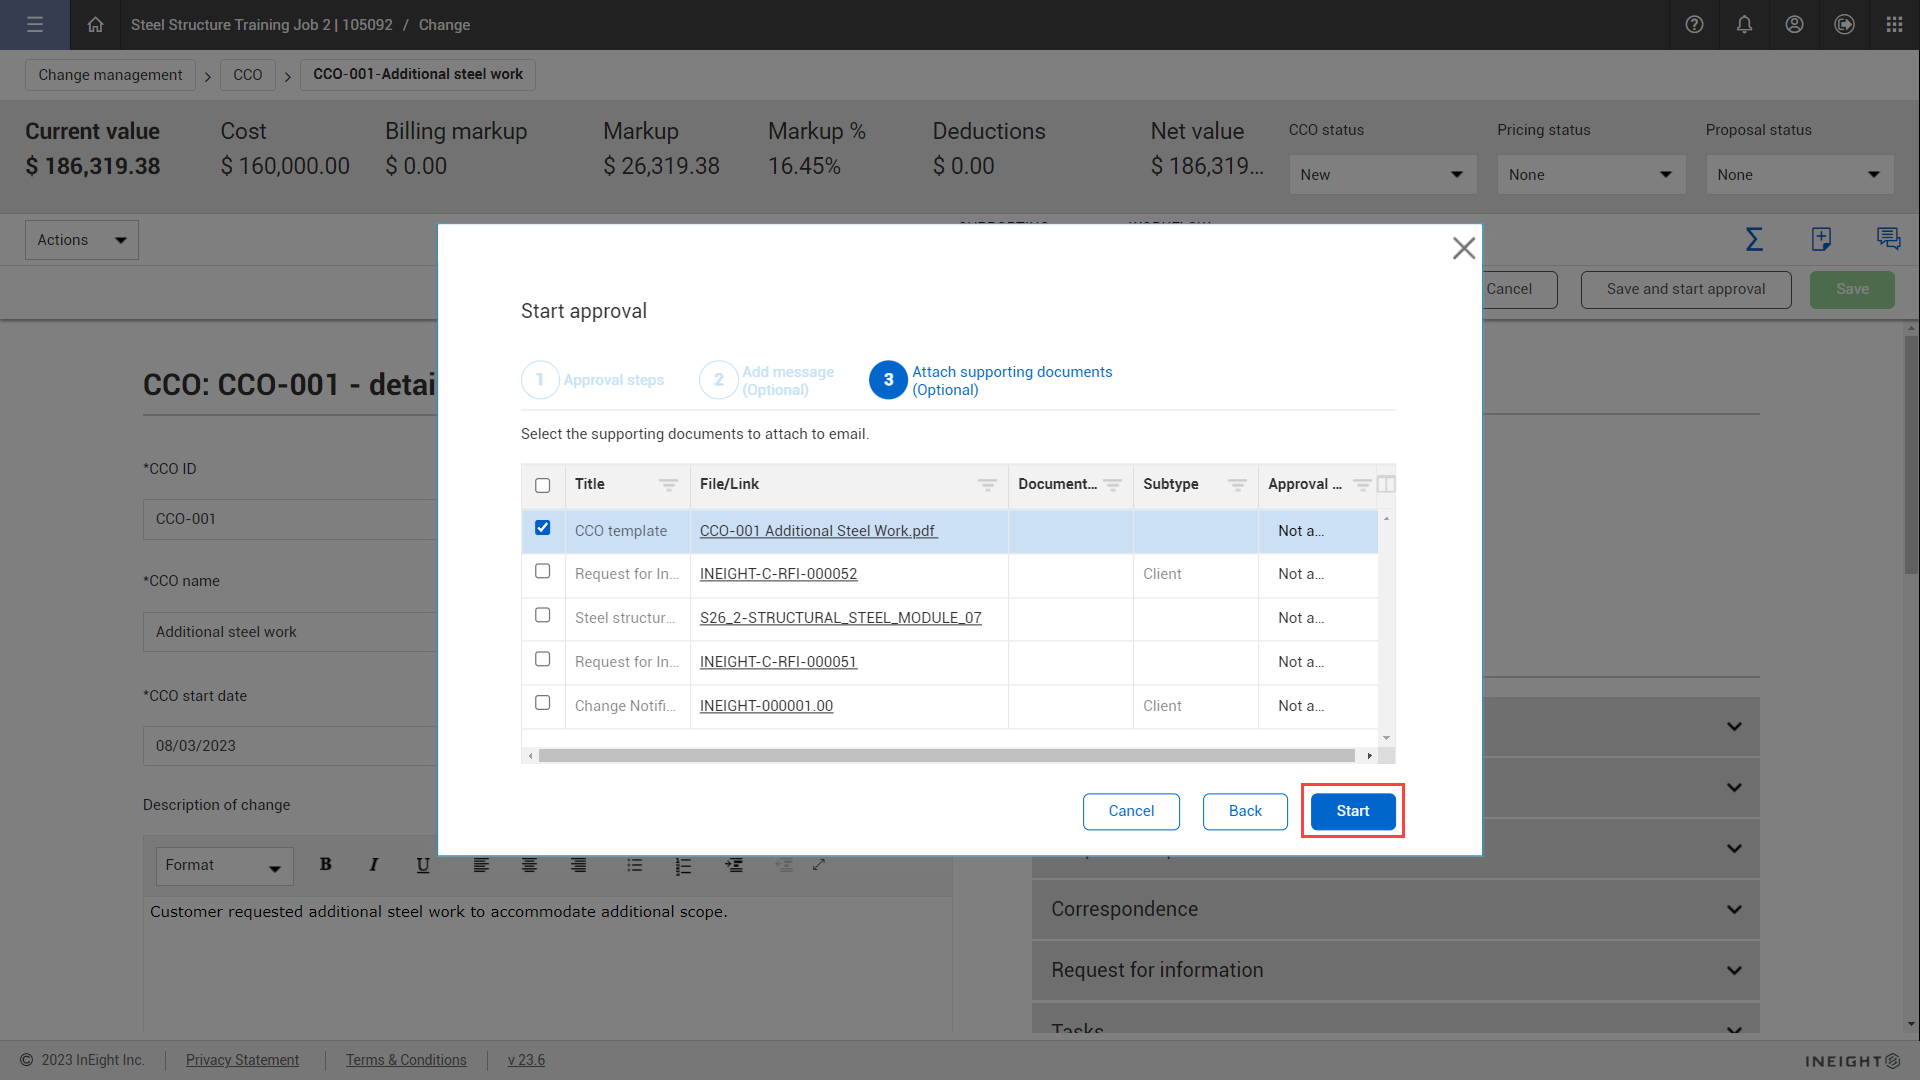Click the Start button

click(1352, 811)
